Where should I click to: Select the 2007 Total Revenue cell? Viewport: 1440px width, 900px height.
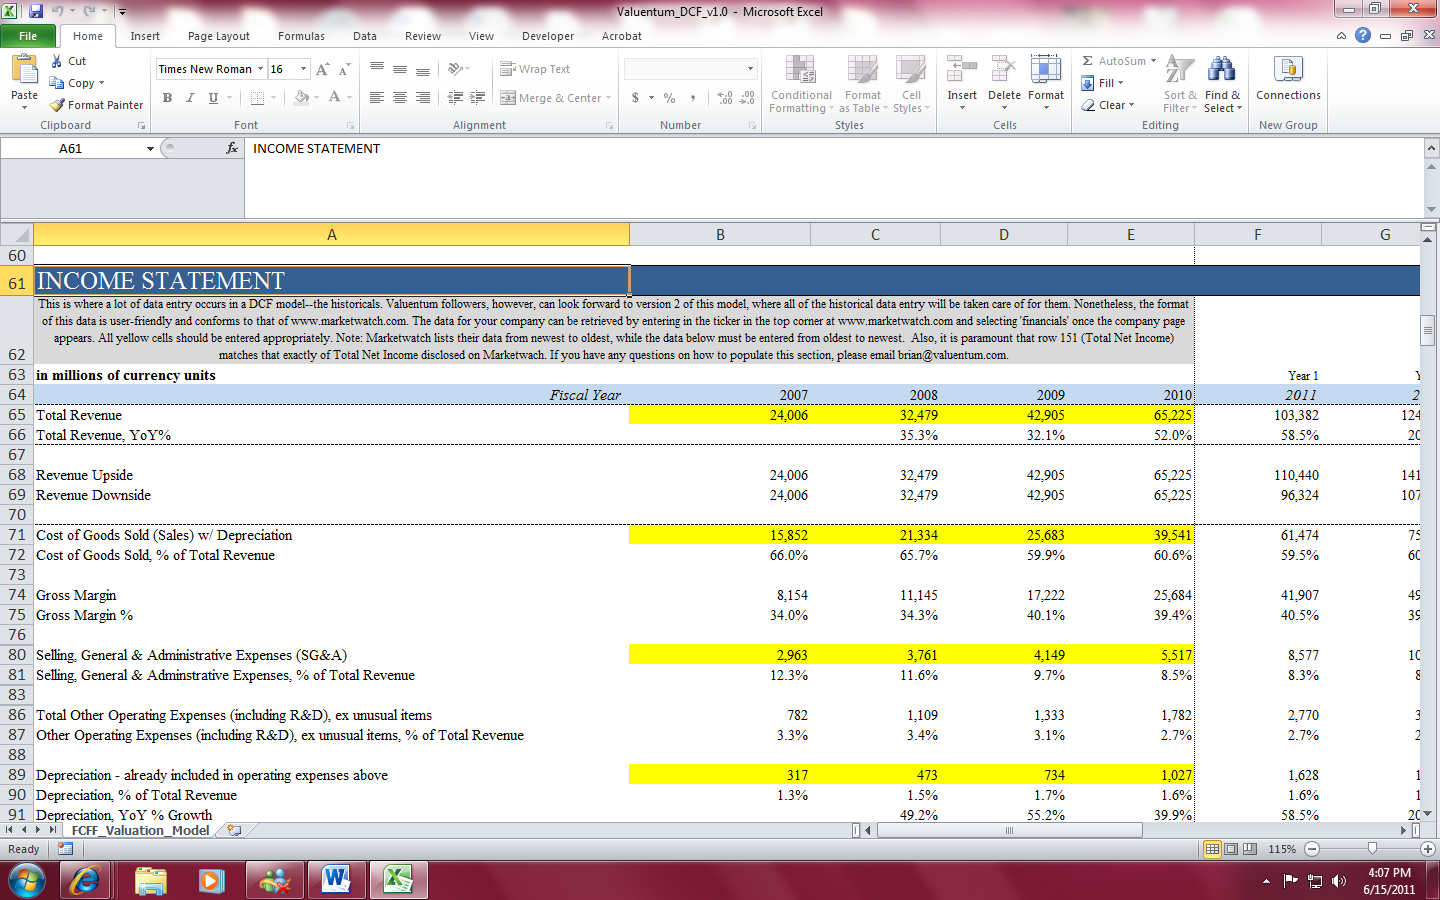click(x=719, y=415)
